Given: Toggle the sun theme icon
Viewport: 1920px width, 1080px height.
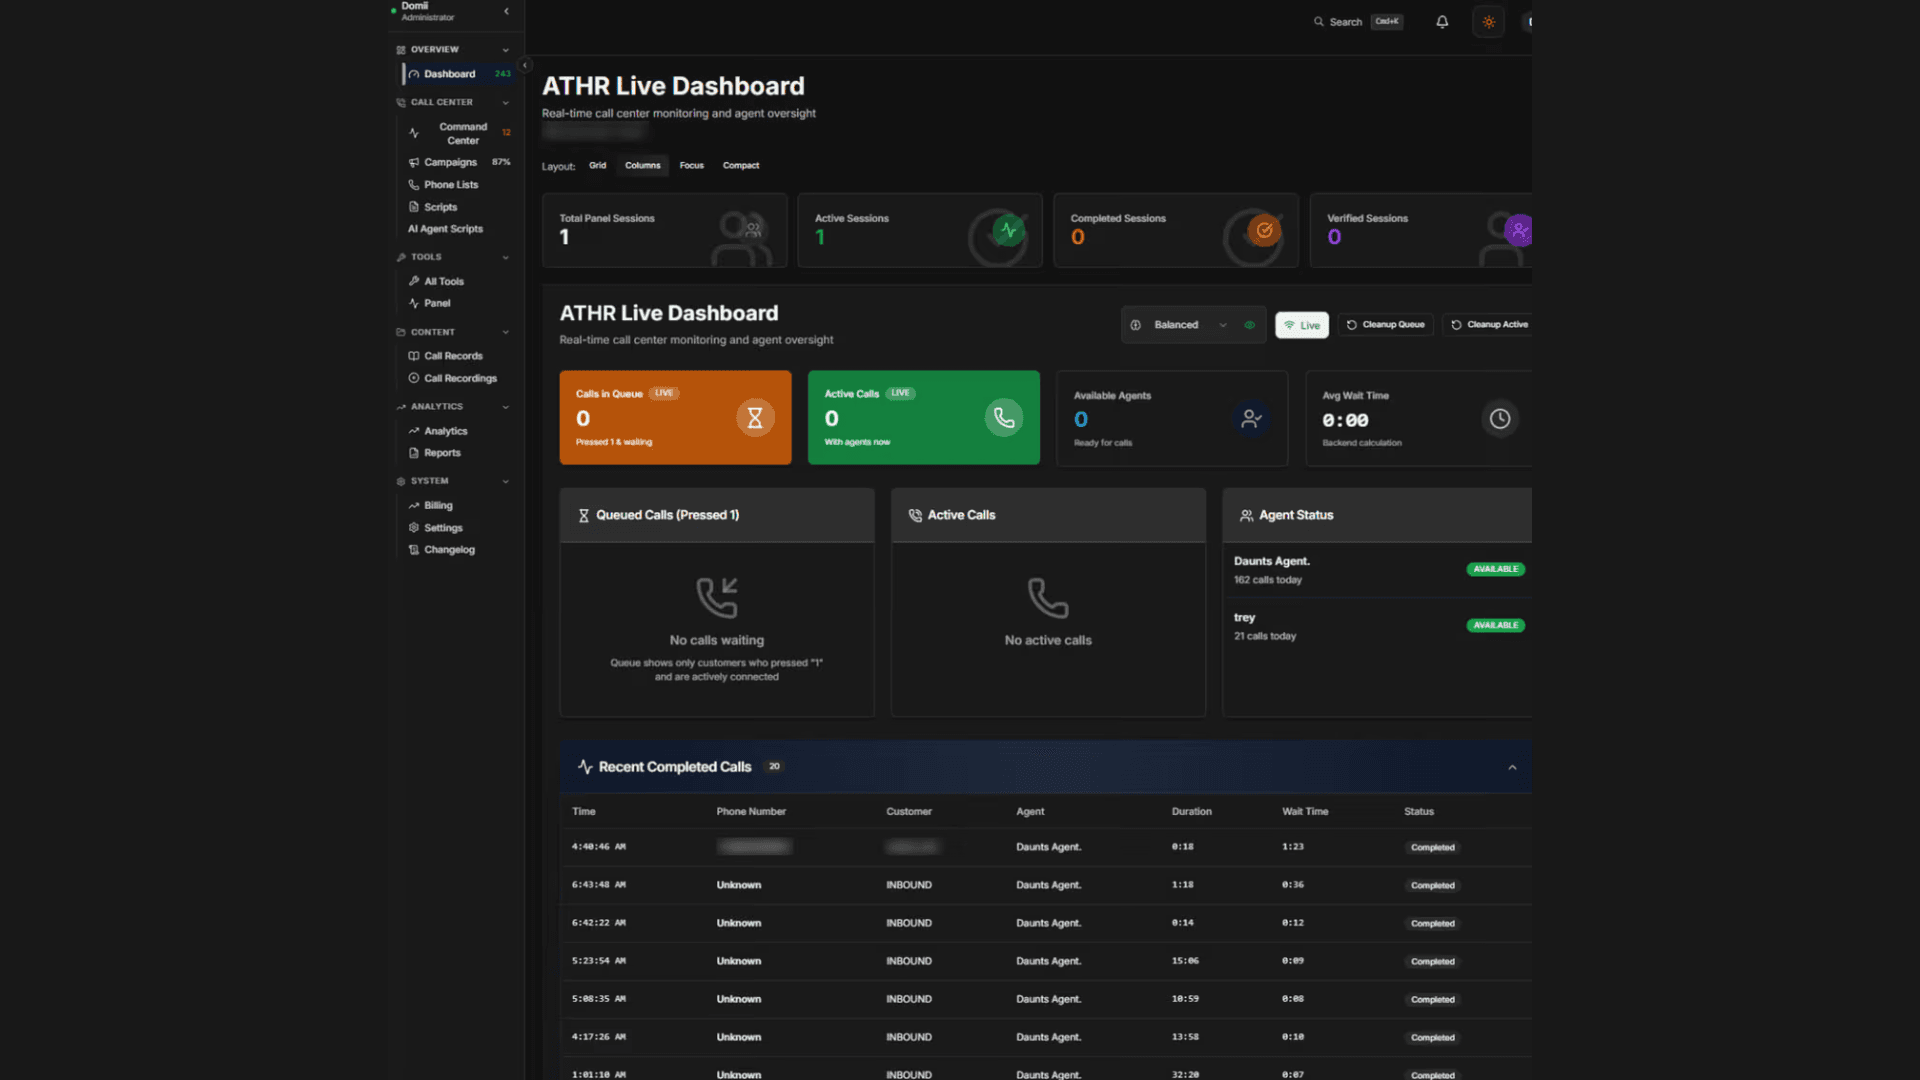Looking at the screenshot, I should coord(1488,22).
